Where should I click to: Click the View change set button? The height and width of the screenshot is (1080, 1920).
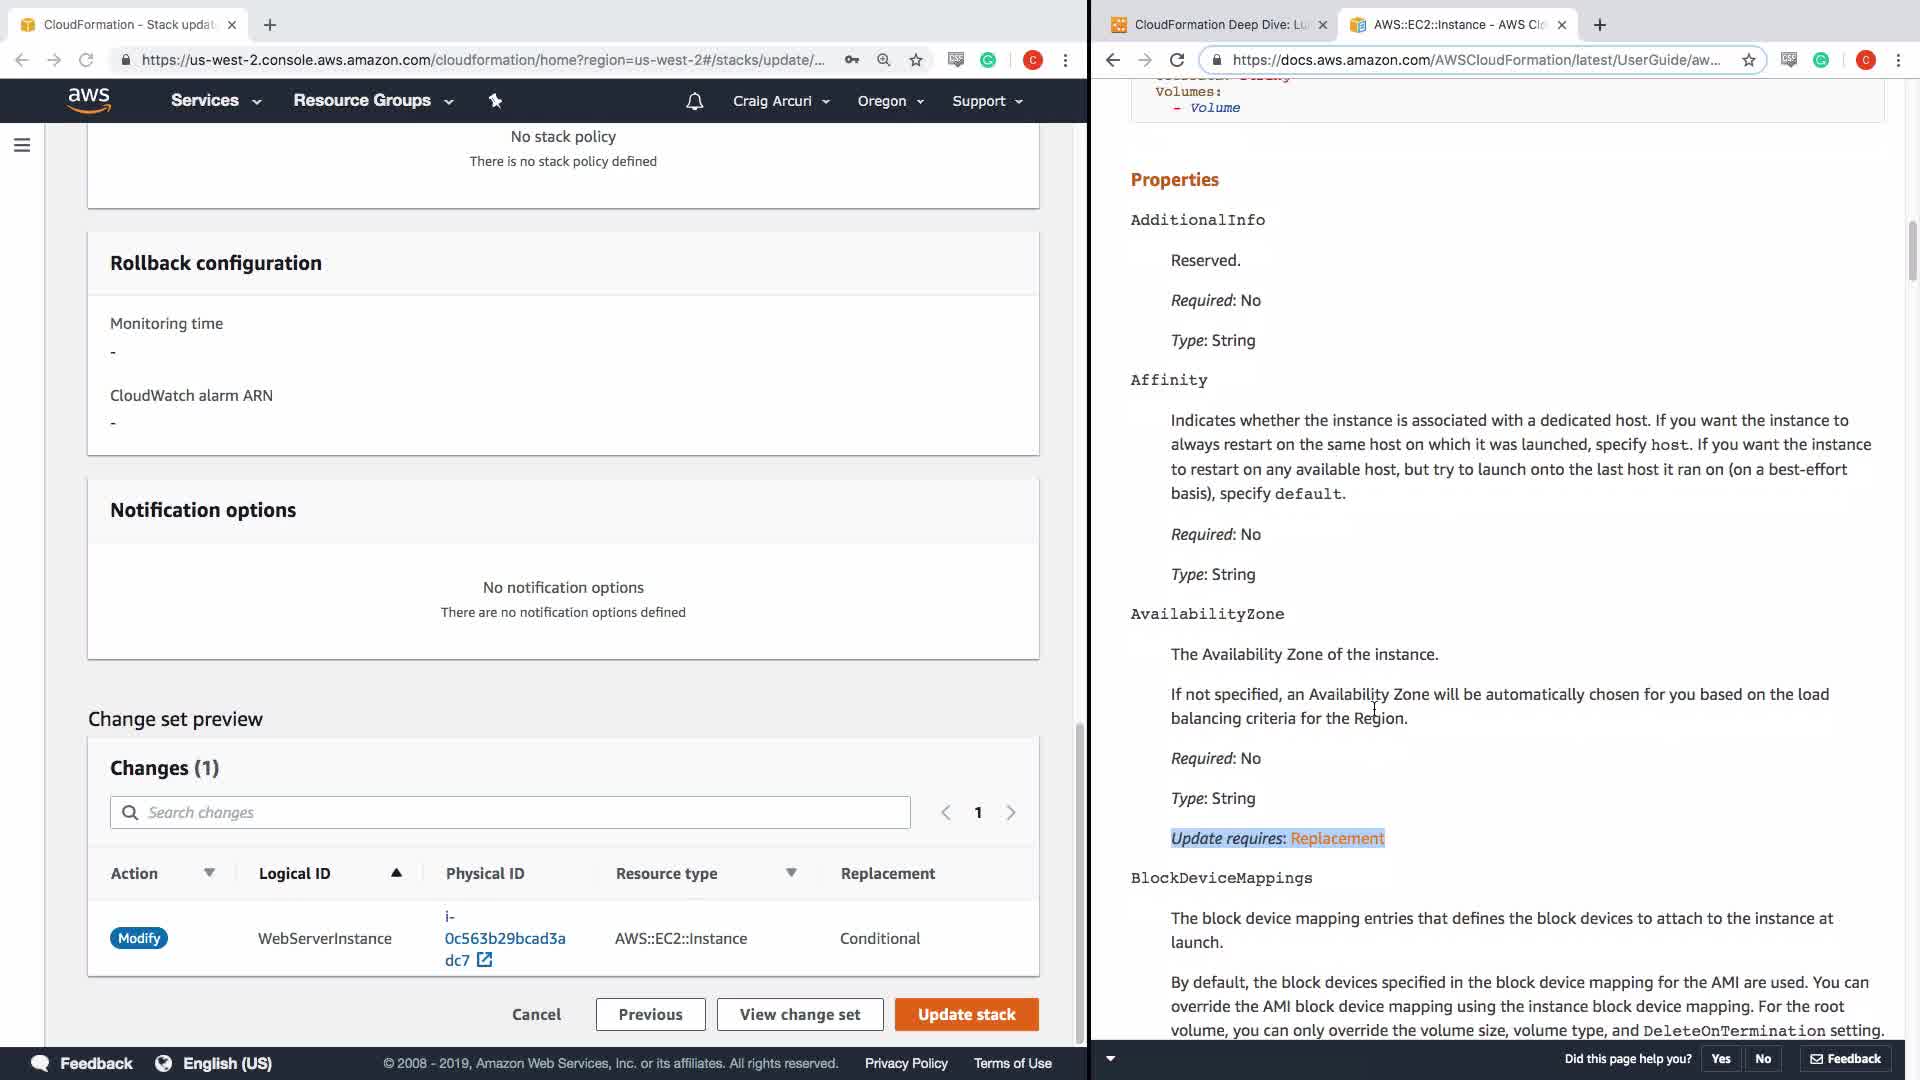coord(799,1014)
